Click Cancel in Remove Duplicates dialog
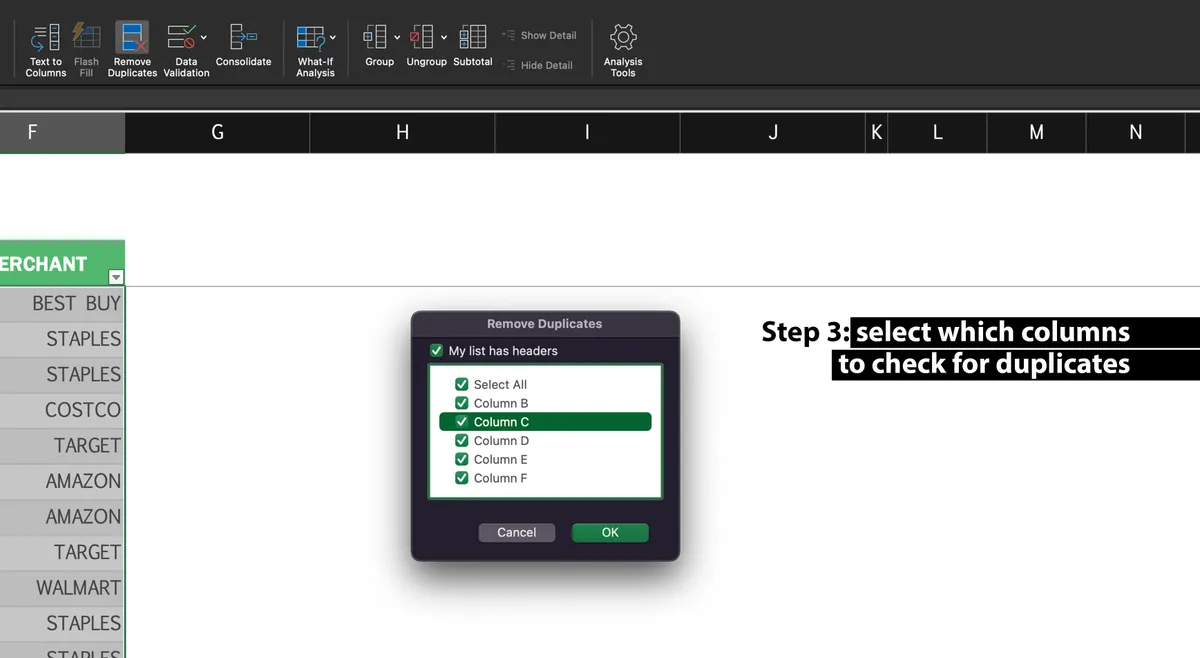The image size is (1200, 658). (x=517, y=533)
